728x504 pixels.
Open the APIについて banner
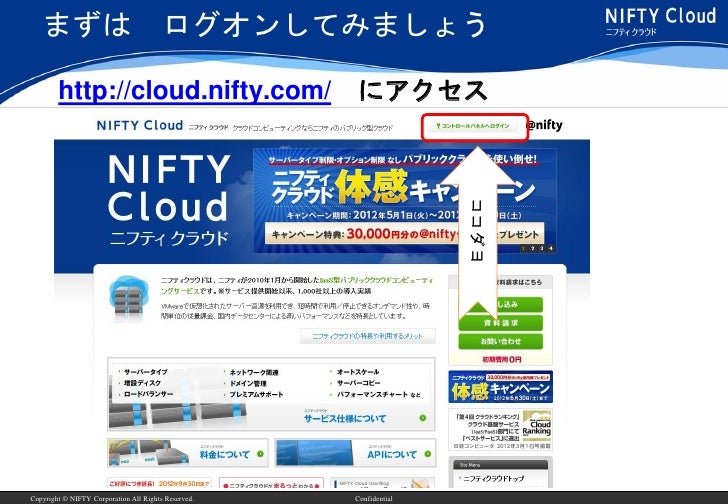pos(355,453)
